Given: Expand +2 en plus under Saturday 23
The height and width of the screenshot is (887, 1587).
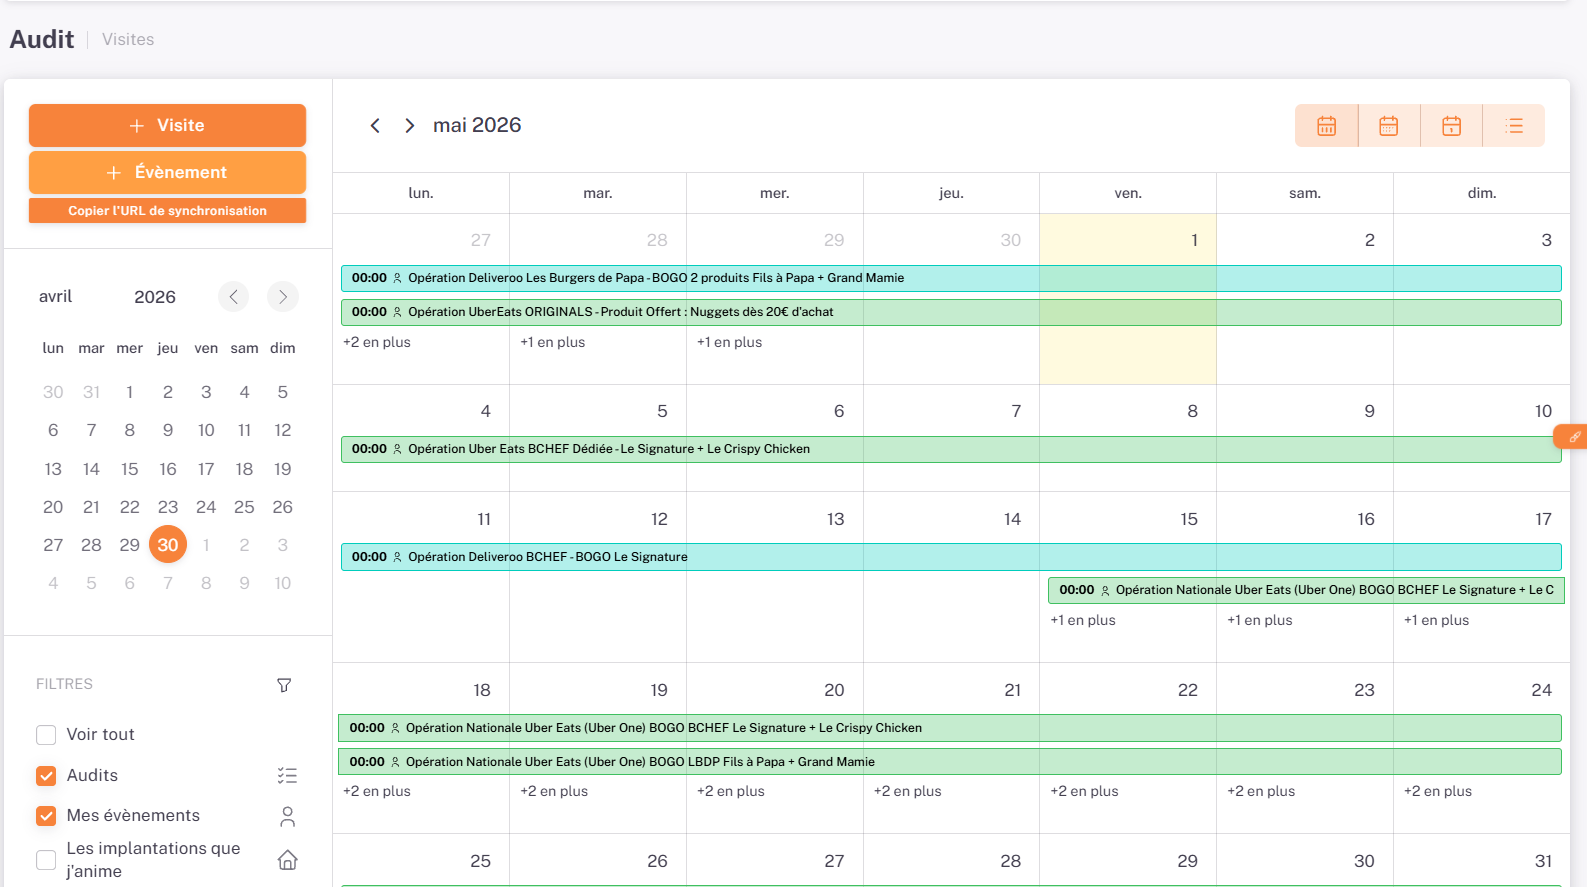Looking at the screenshot, I should 1261,791.
